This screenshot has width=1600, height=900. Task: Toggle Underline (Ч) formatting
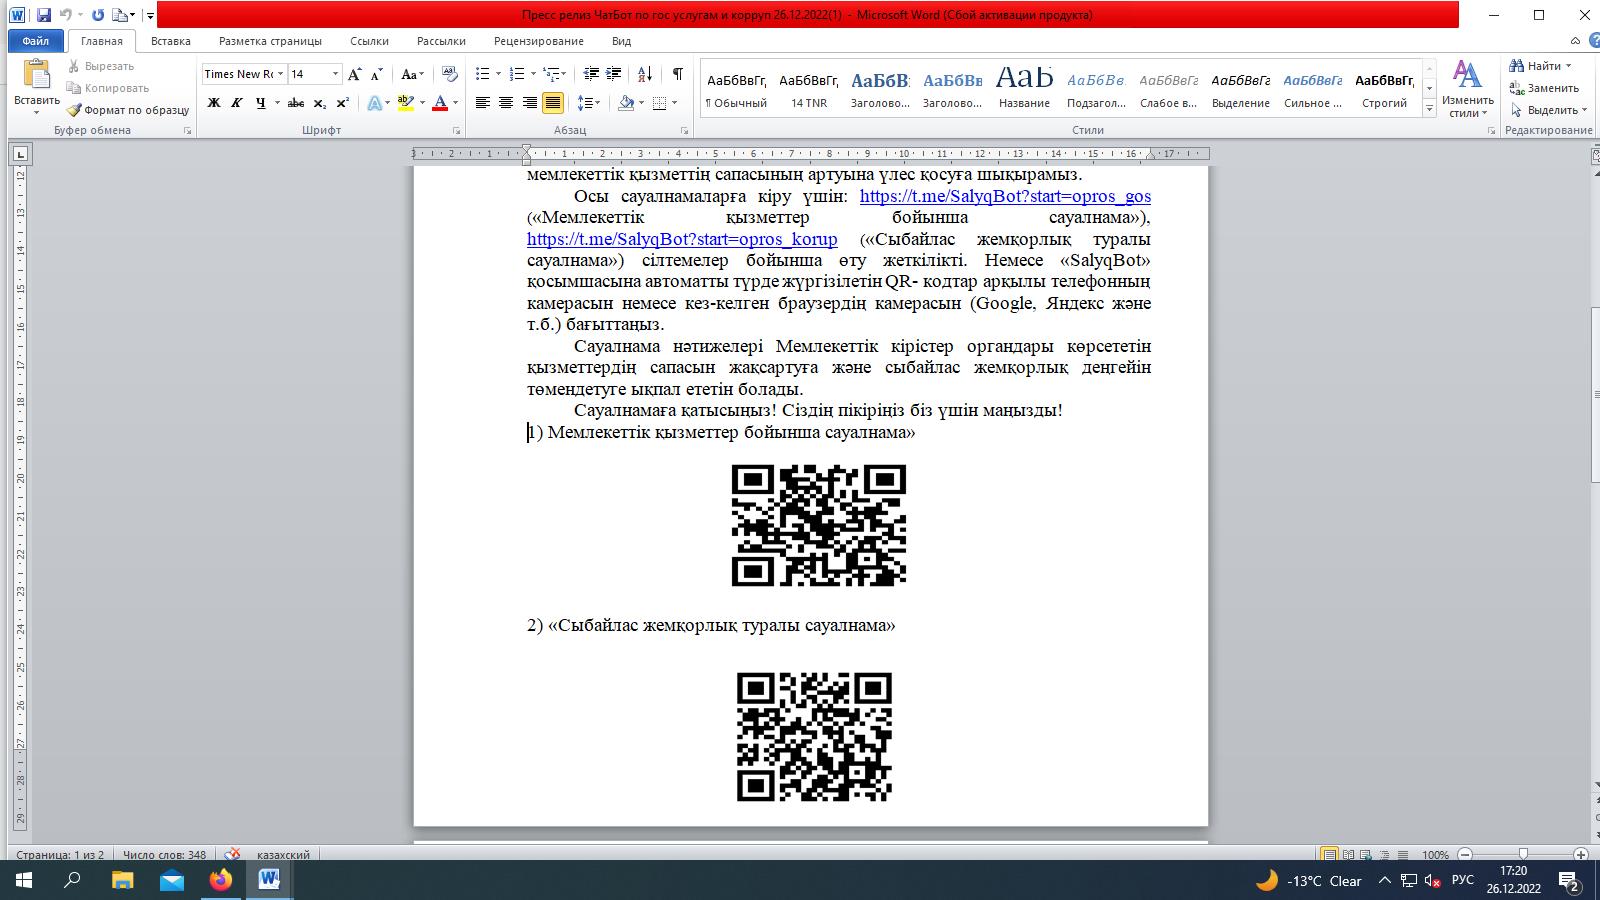point(261,103)
